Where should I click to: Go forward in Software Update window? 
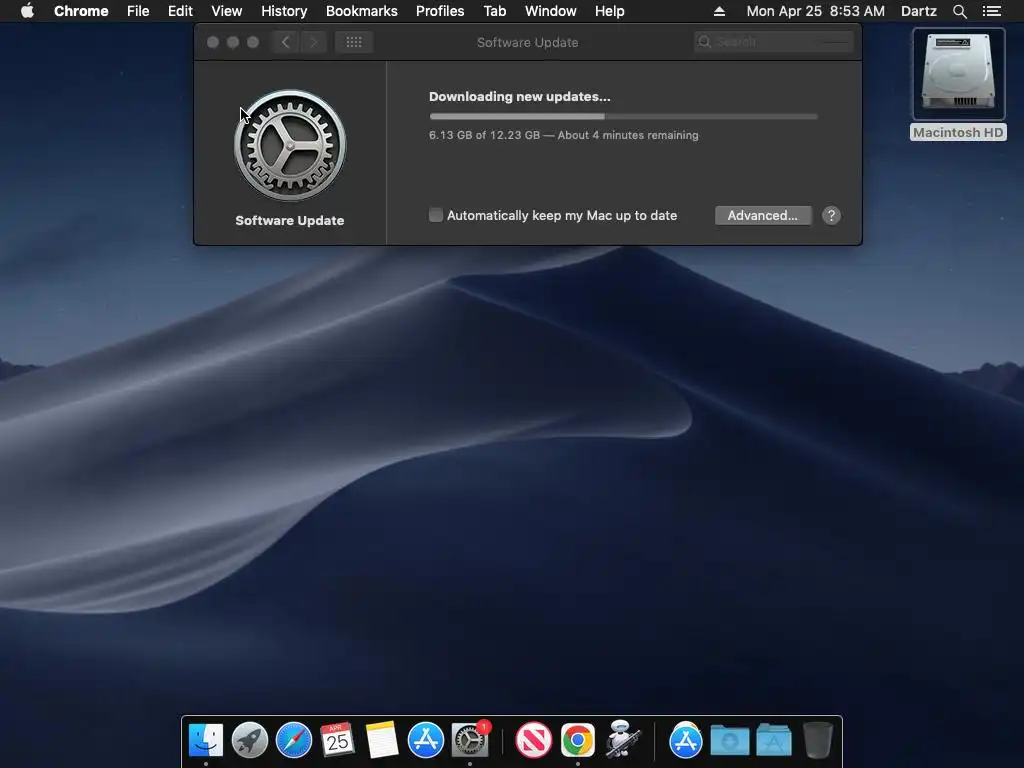point(313,42)
